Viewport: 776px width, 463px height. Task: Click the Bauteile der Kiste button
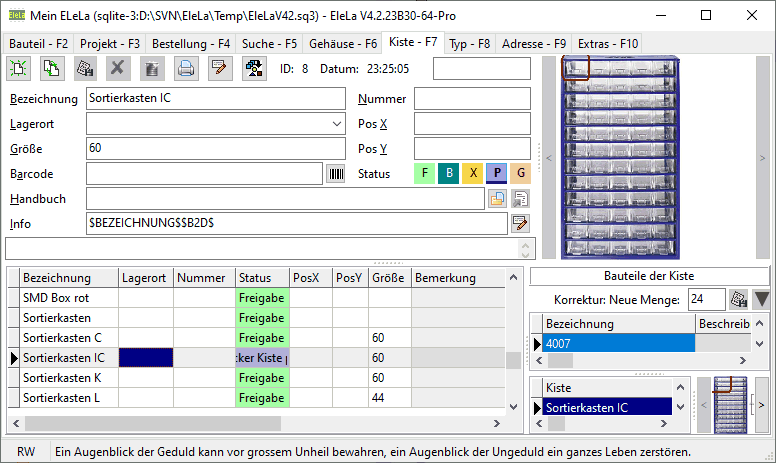pyautogui.click(x=649, y=276)
